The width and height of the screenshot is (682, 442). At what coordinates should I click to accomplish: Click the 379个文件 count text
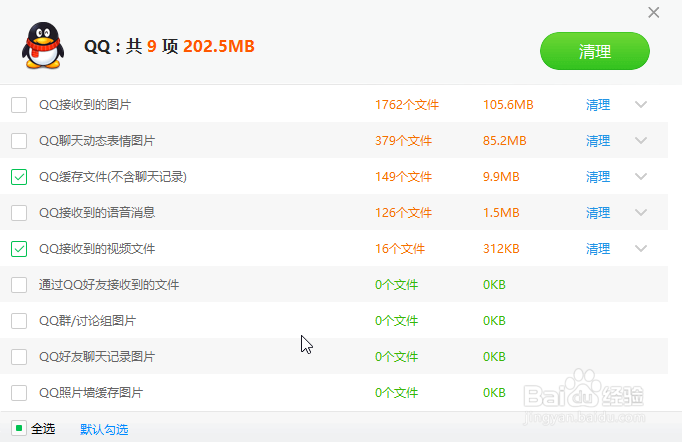click(x=403, y=141)
